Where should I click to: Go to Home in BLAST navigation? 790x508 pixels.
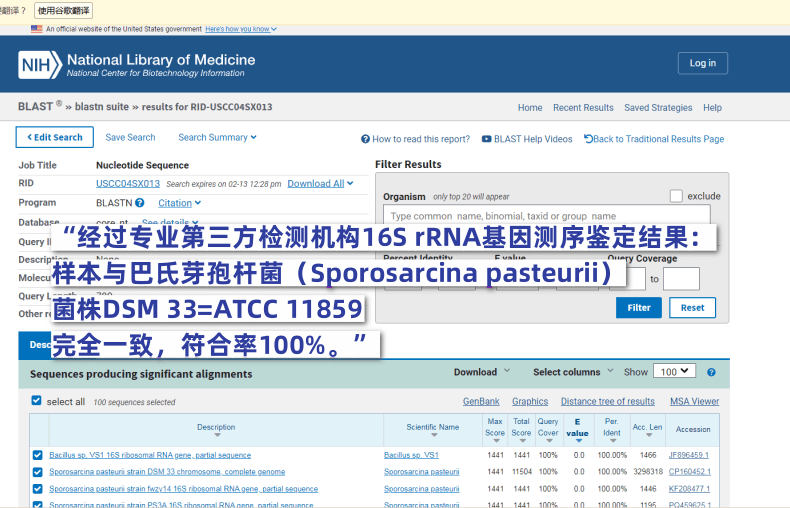pos(530,107)
